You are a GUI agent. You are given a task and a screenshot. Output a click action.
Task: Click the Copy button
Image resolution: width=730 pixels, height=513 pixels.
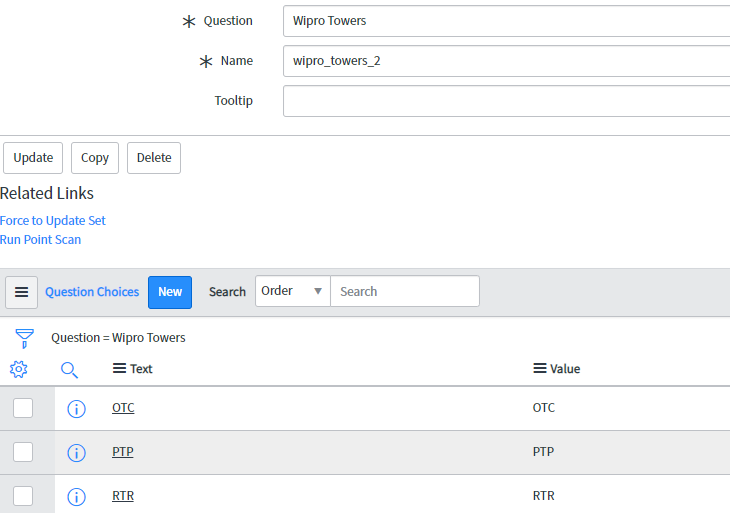[x=95, y=158]
